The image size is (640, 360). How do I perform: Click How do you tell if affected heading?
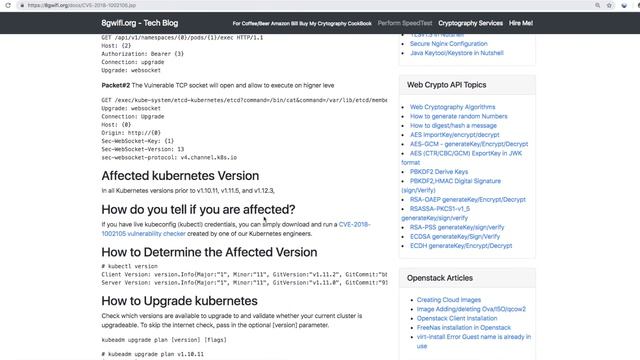click(198, 209)
